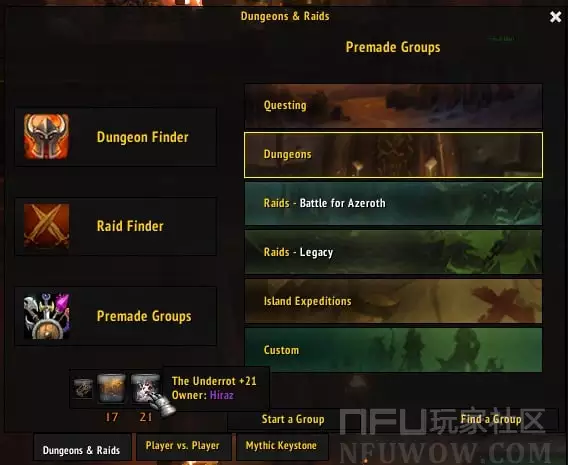The height and width of the screenshot is (465, 568).
Task: Choose Raids - Battle for Azeroth category
Action: point(393,204)
